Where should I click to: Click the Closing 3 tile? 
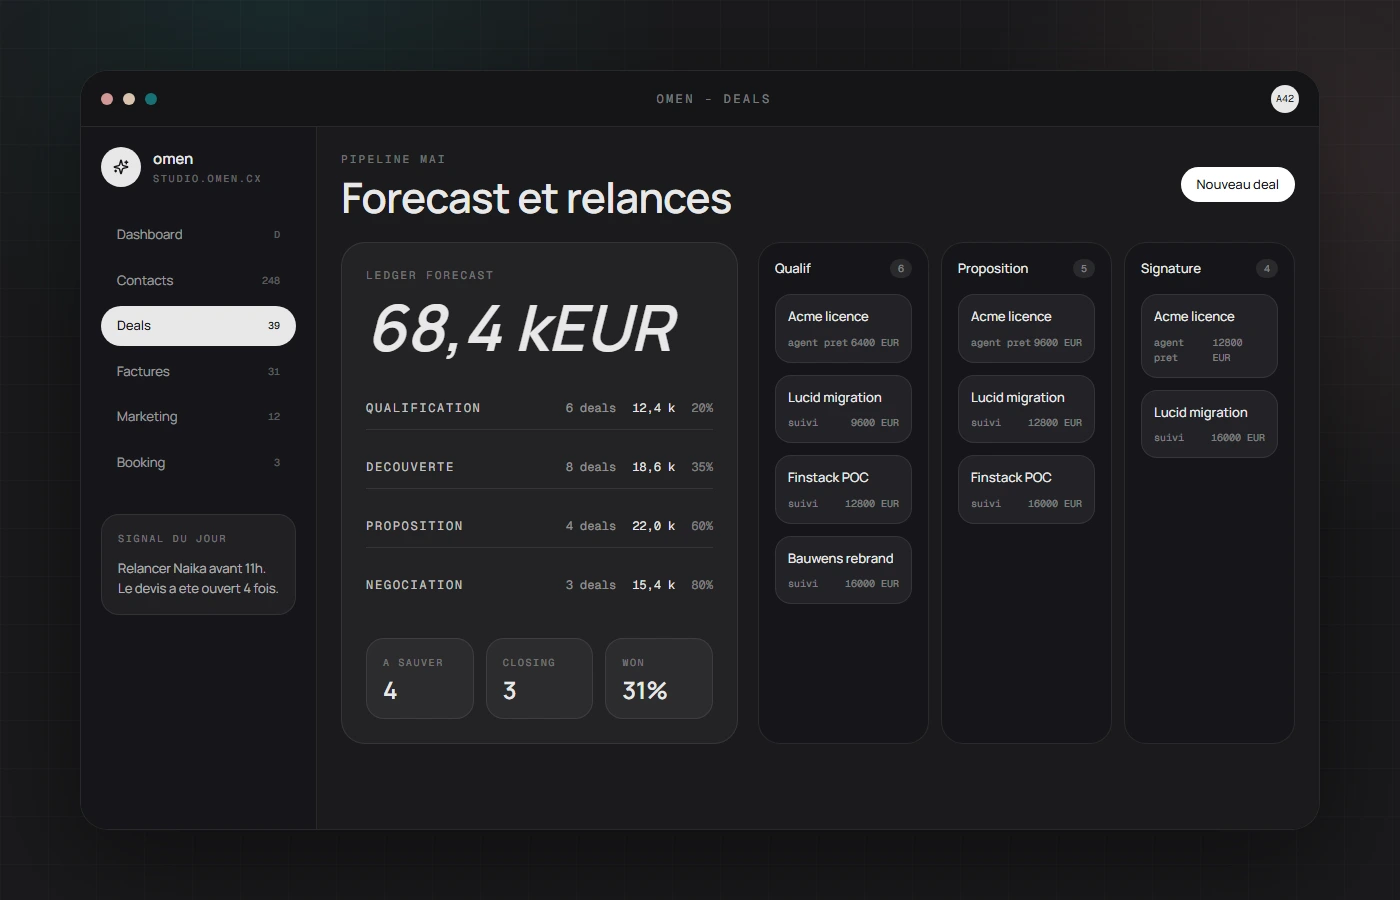[x=539, y=678]
